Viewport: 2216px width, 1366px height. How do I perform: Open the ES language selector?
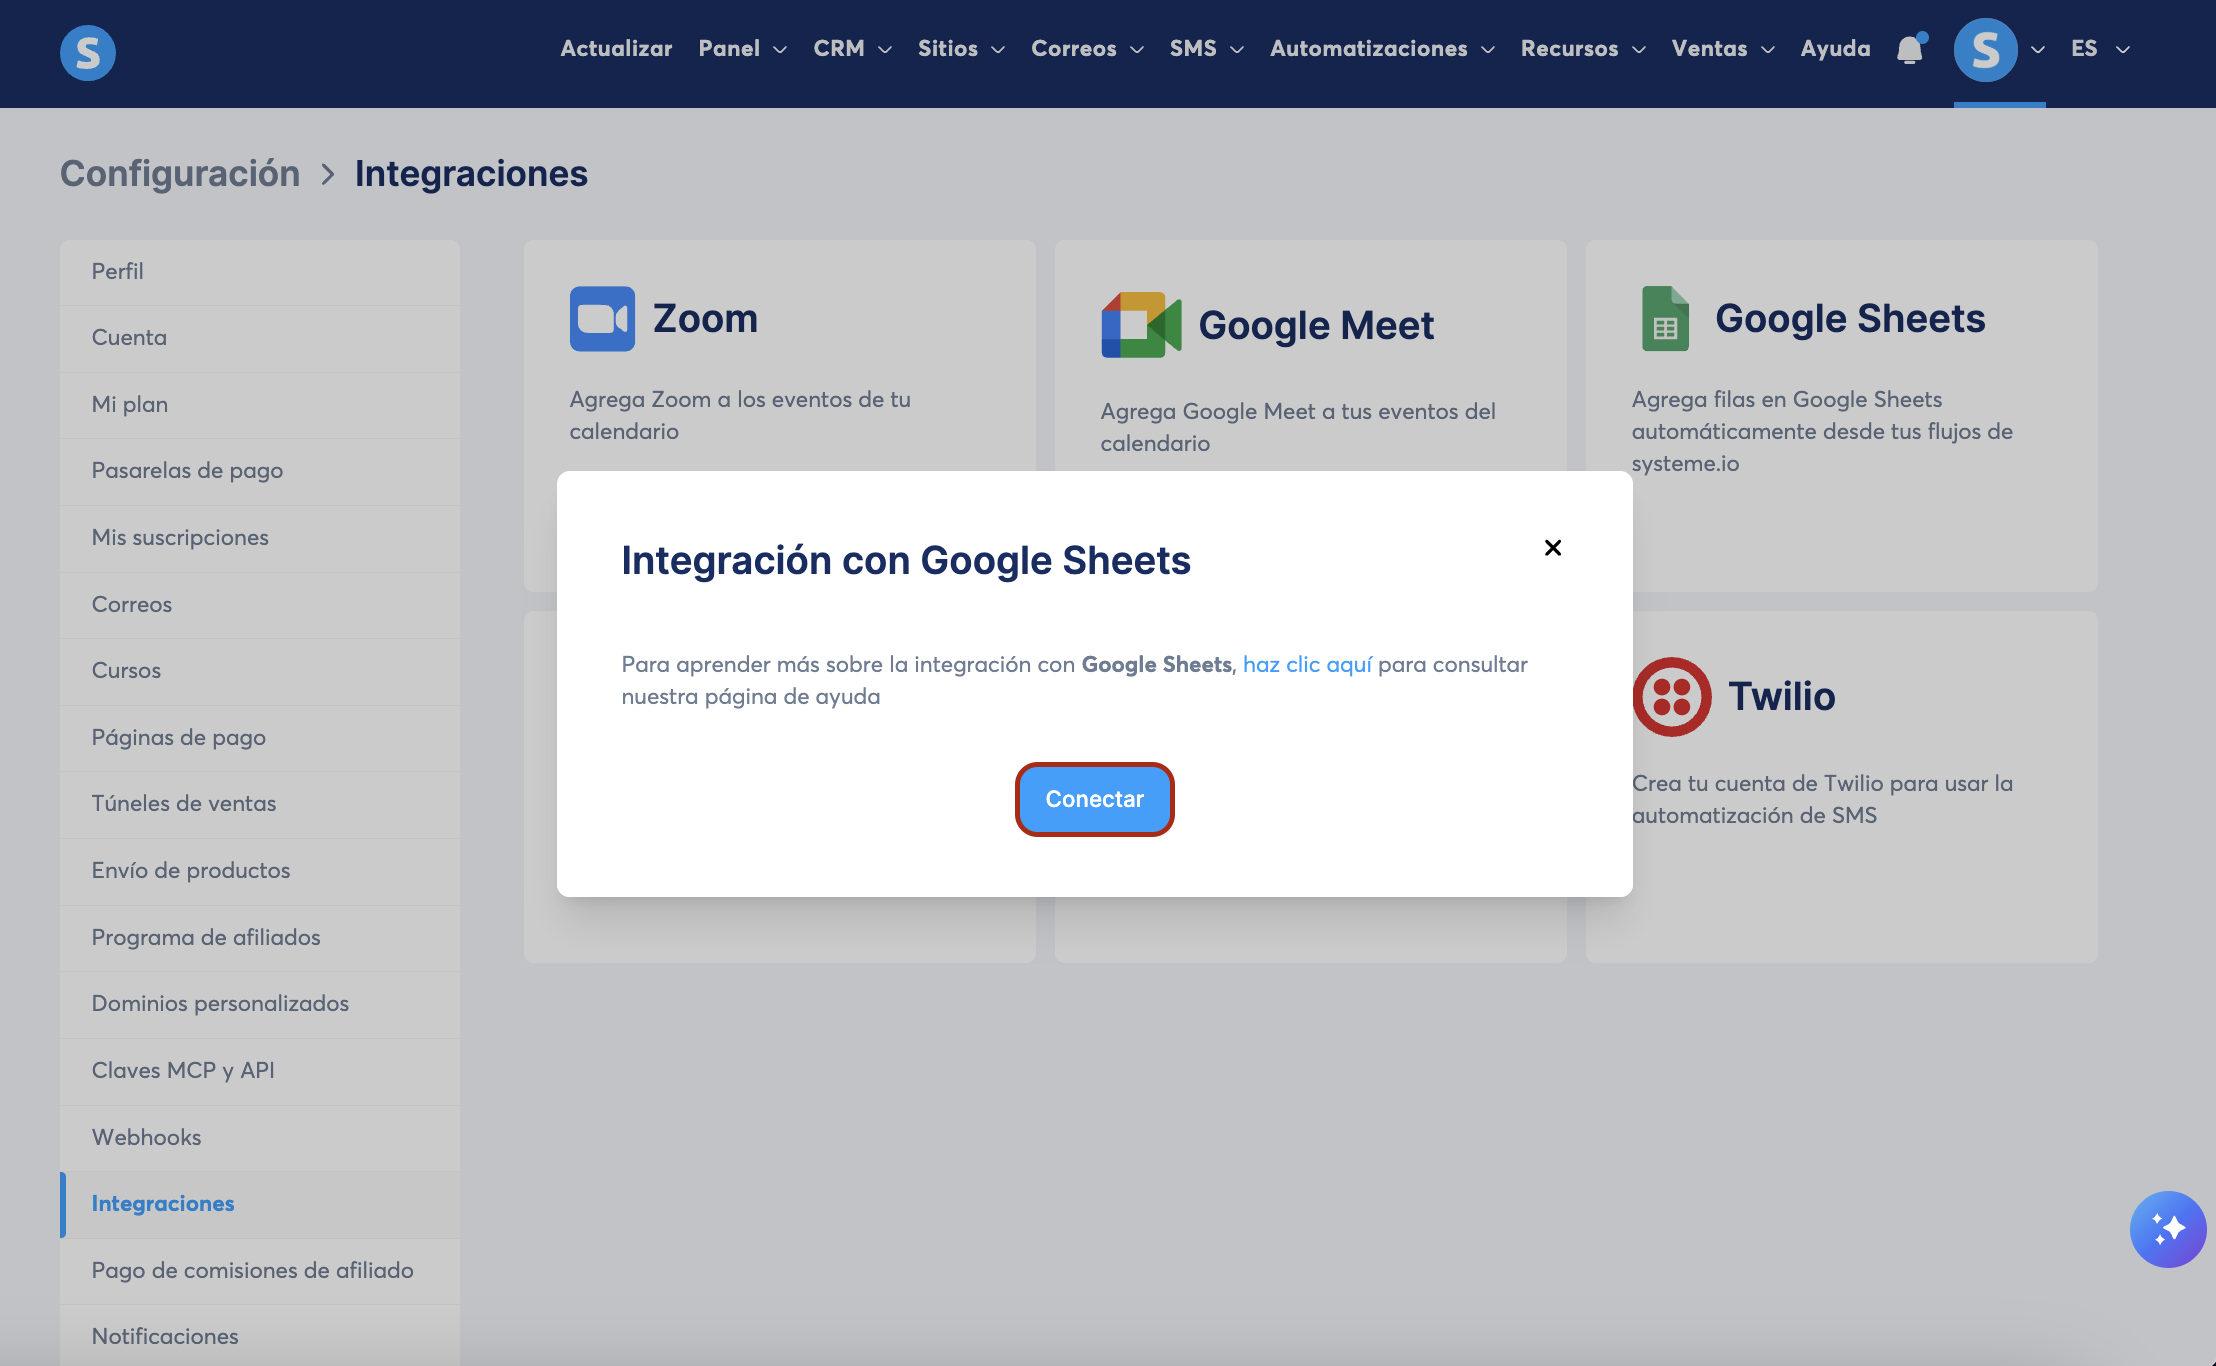pyautogui.click(x=2100, y=48)
